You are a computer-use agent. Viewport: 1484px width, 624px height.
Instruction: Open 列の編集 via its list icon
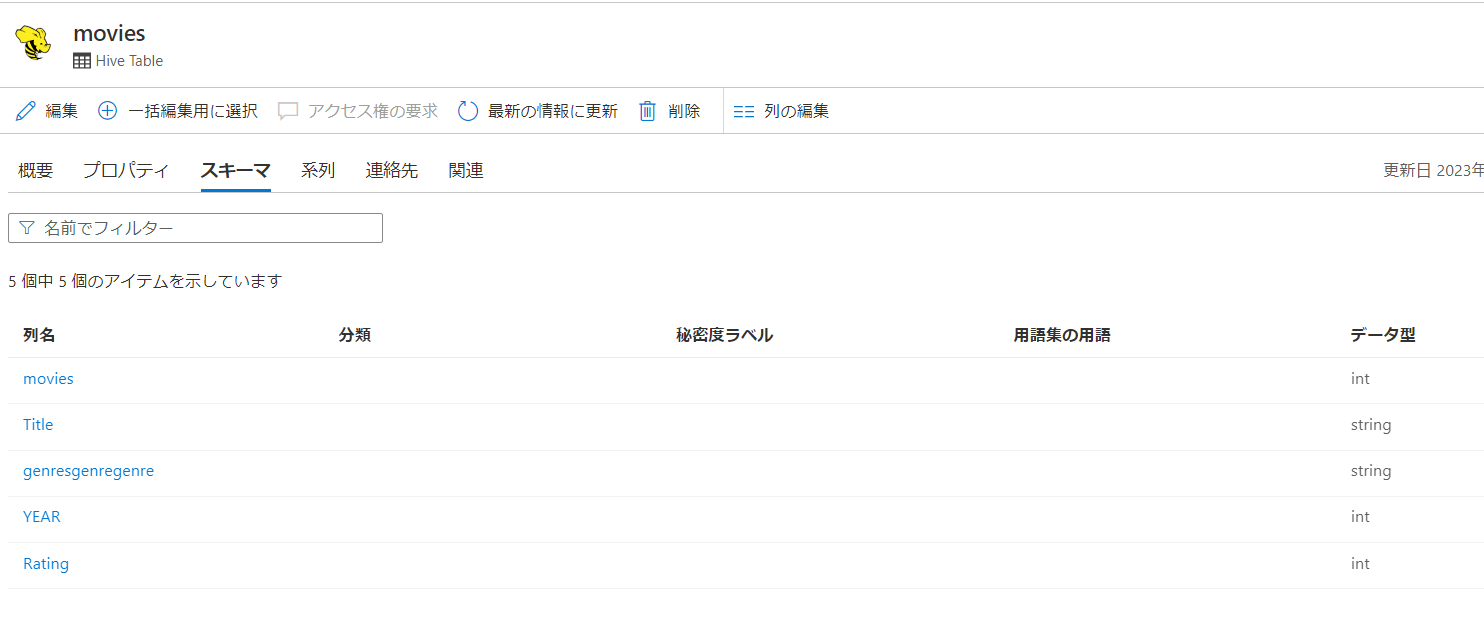tap(744, 110)
